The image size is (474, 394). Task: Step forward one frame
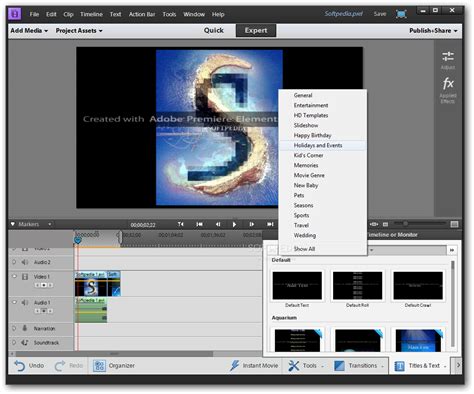[252, 224]
